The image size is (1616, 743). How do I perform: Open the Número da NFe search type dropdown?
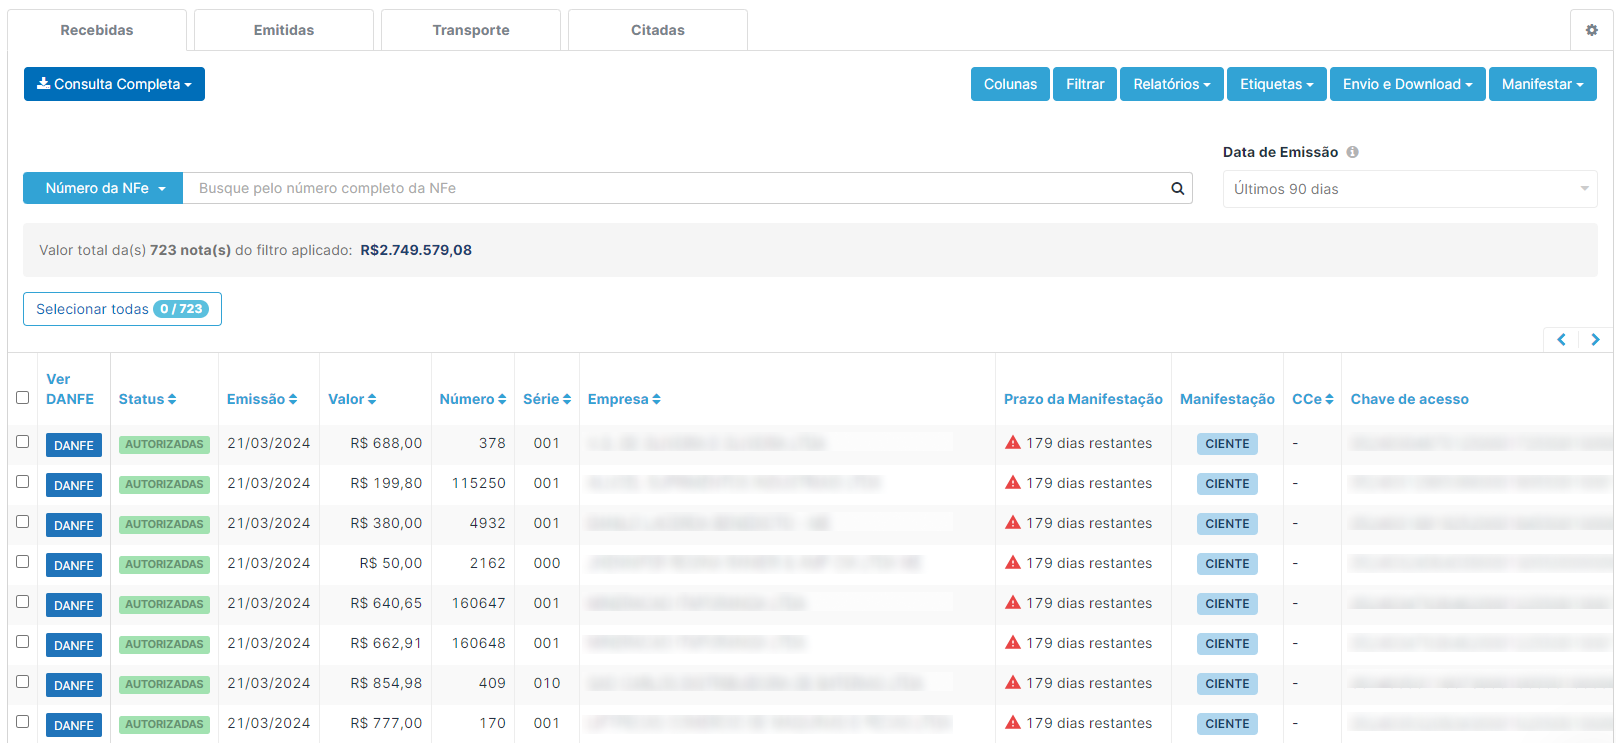point(103,188)
